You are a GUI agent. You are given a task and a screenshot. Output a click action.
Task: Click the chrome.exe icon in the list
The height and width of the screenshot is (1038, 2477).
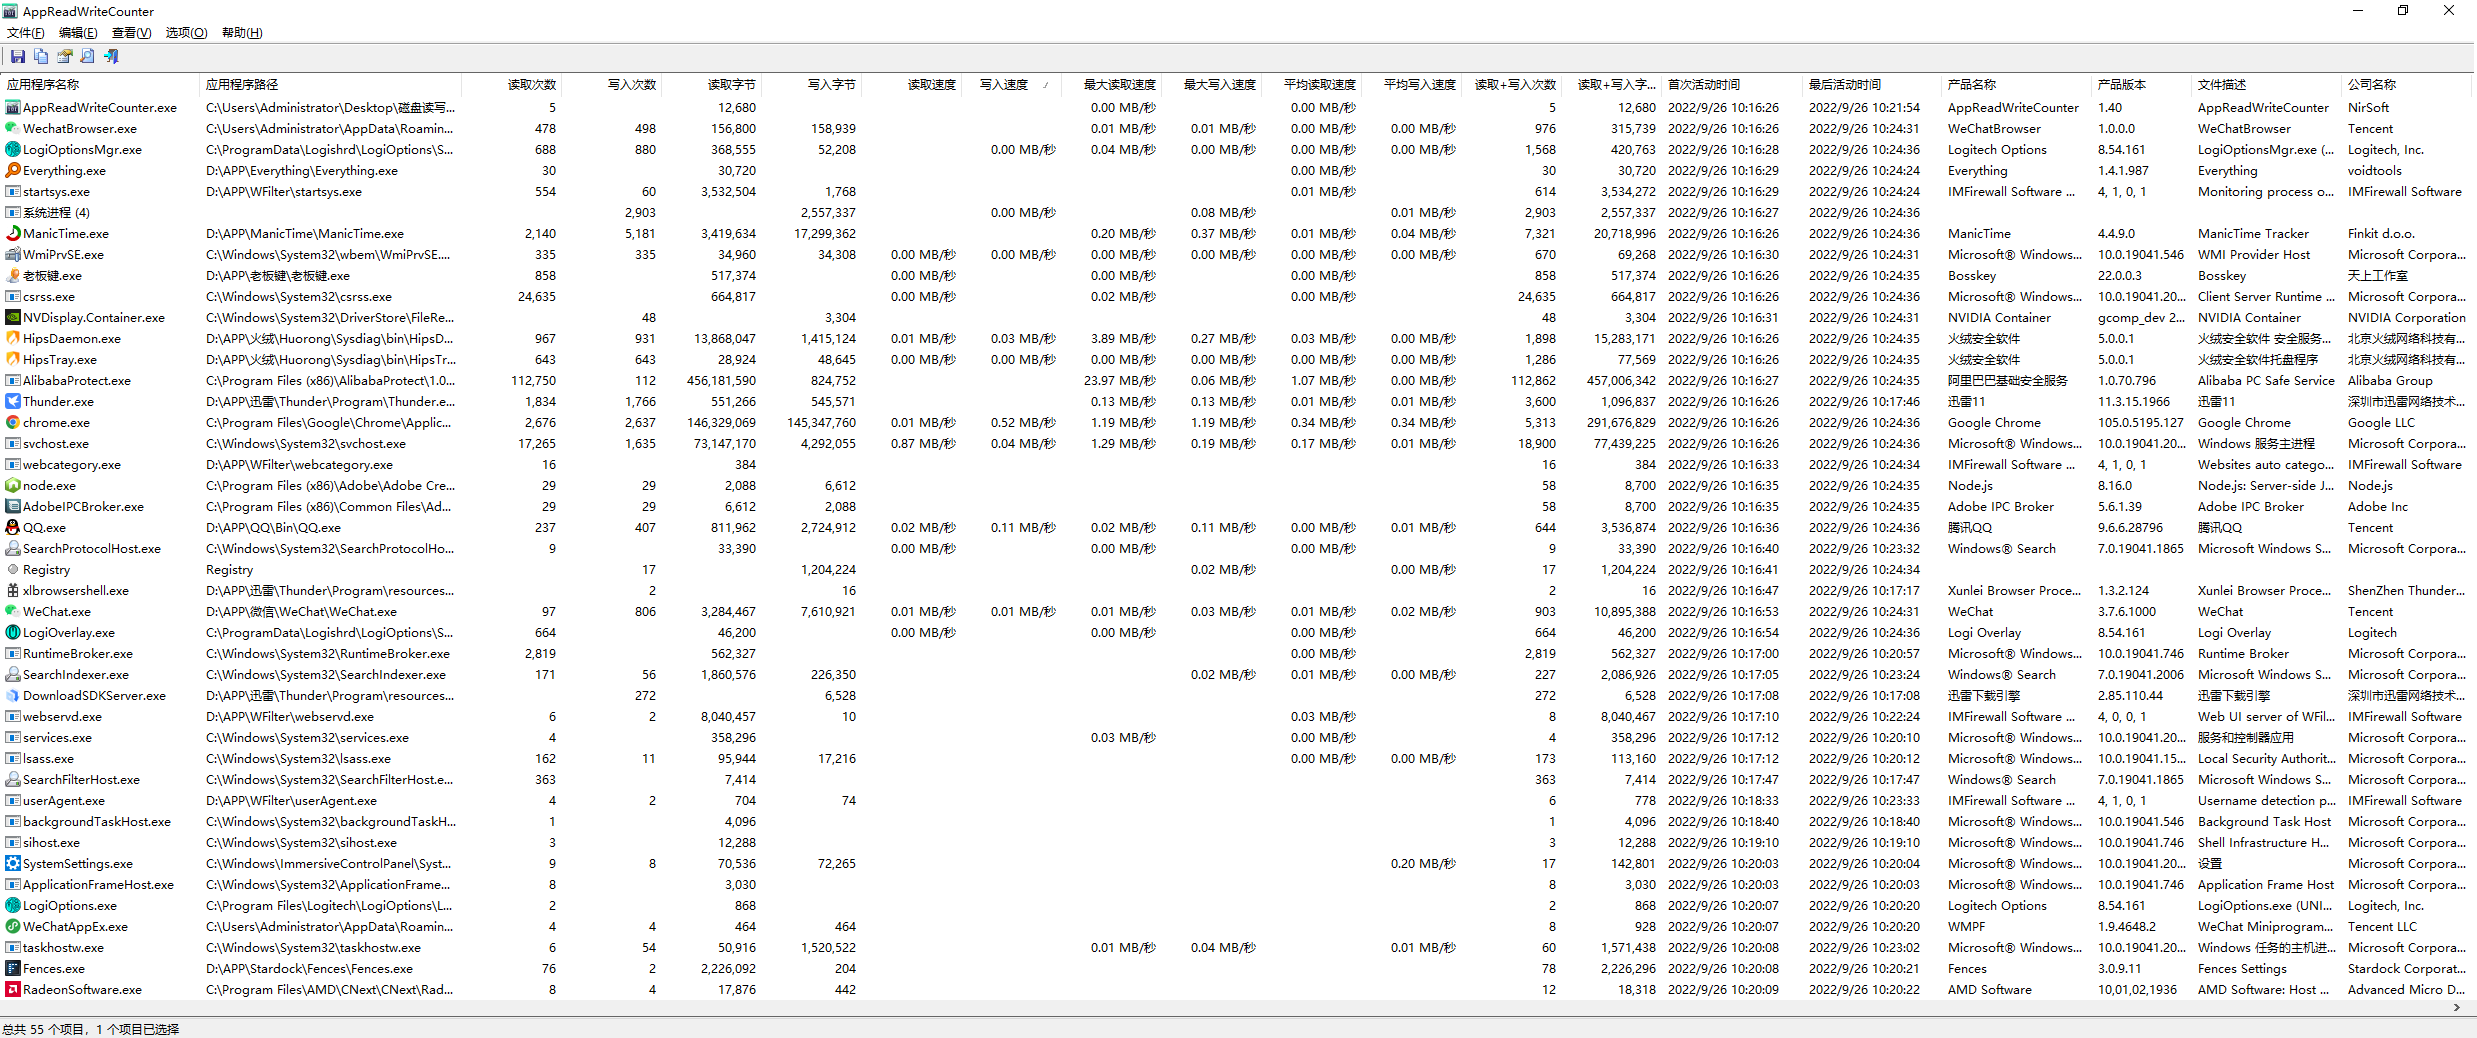coord(13,423)
